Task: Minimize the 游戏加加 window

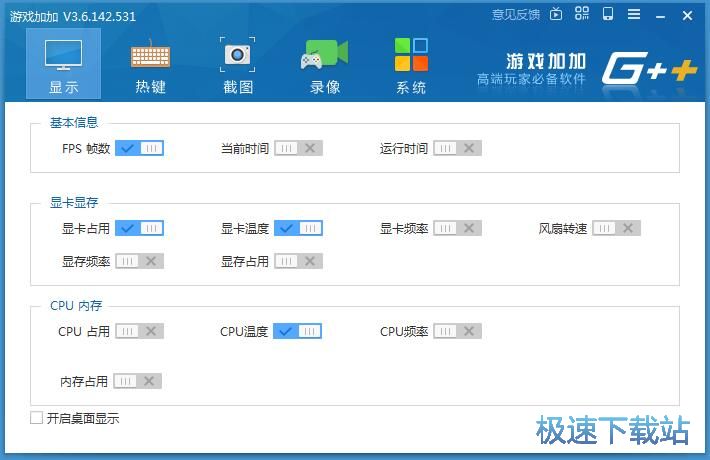Action: pos(661,16)
